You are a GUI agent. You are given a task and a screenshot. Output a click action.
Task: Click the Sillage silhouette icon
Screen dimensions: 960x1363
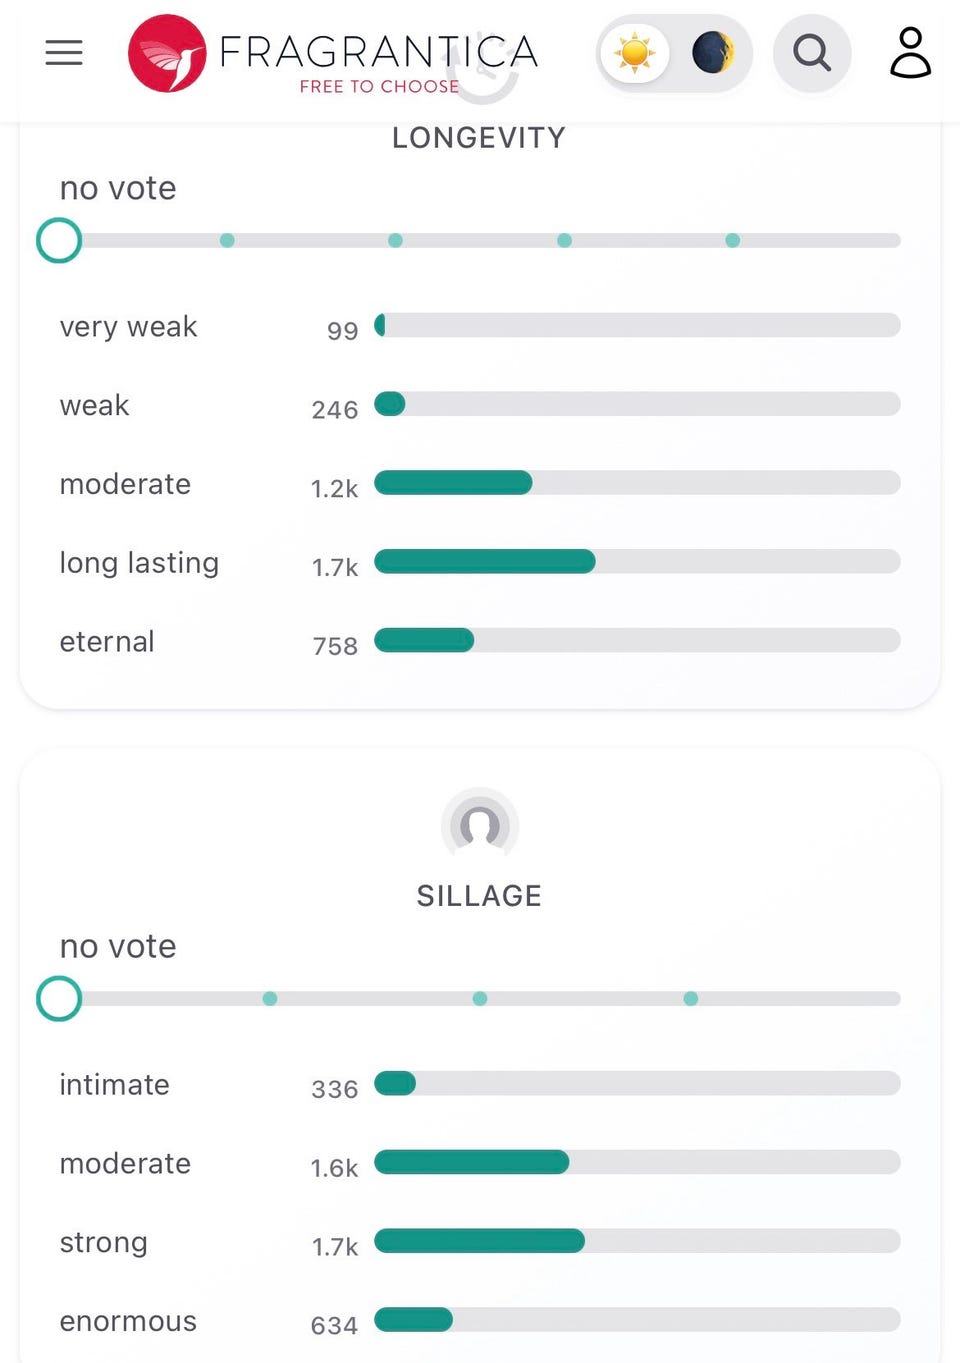(480, 825)
